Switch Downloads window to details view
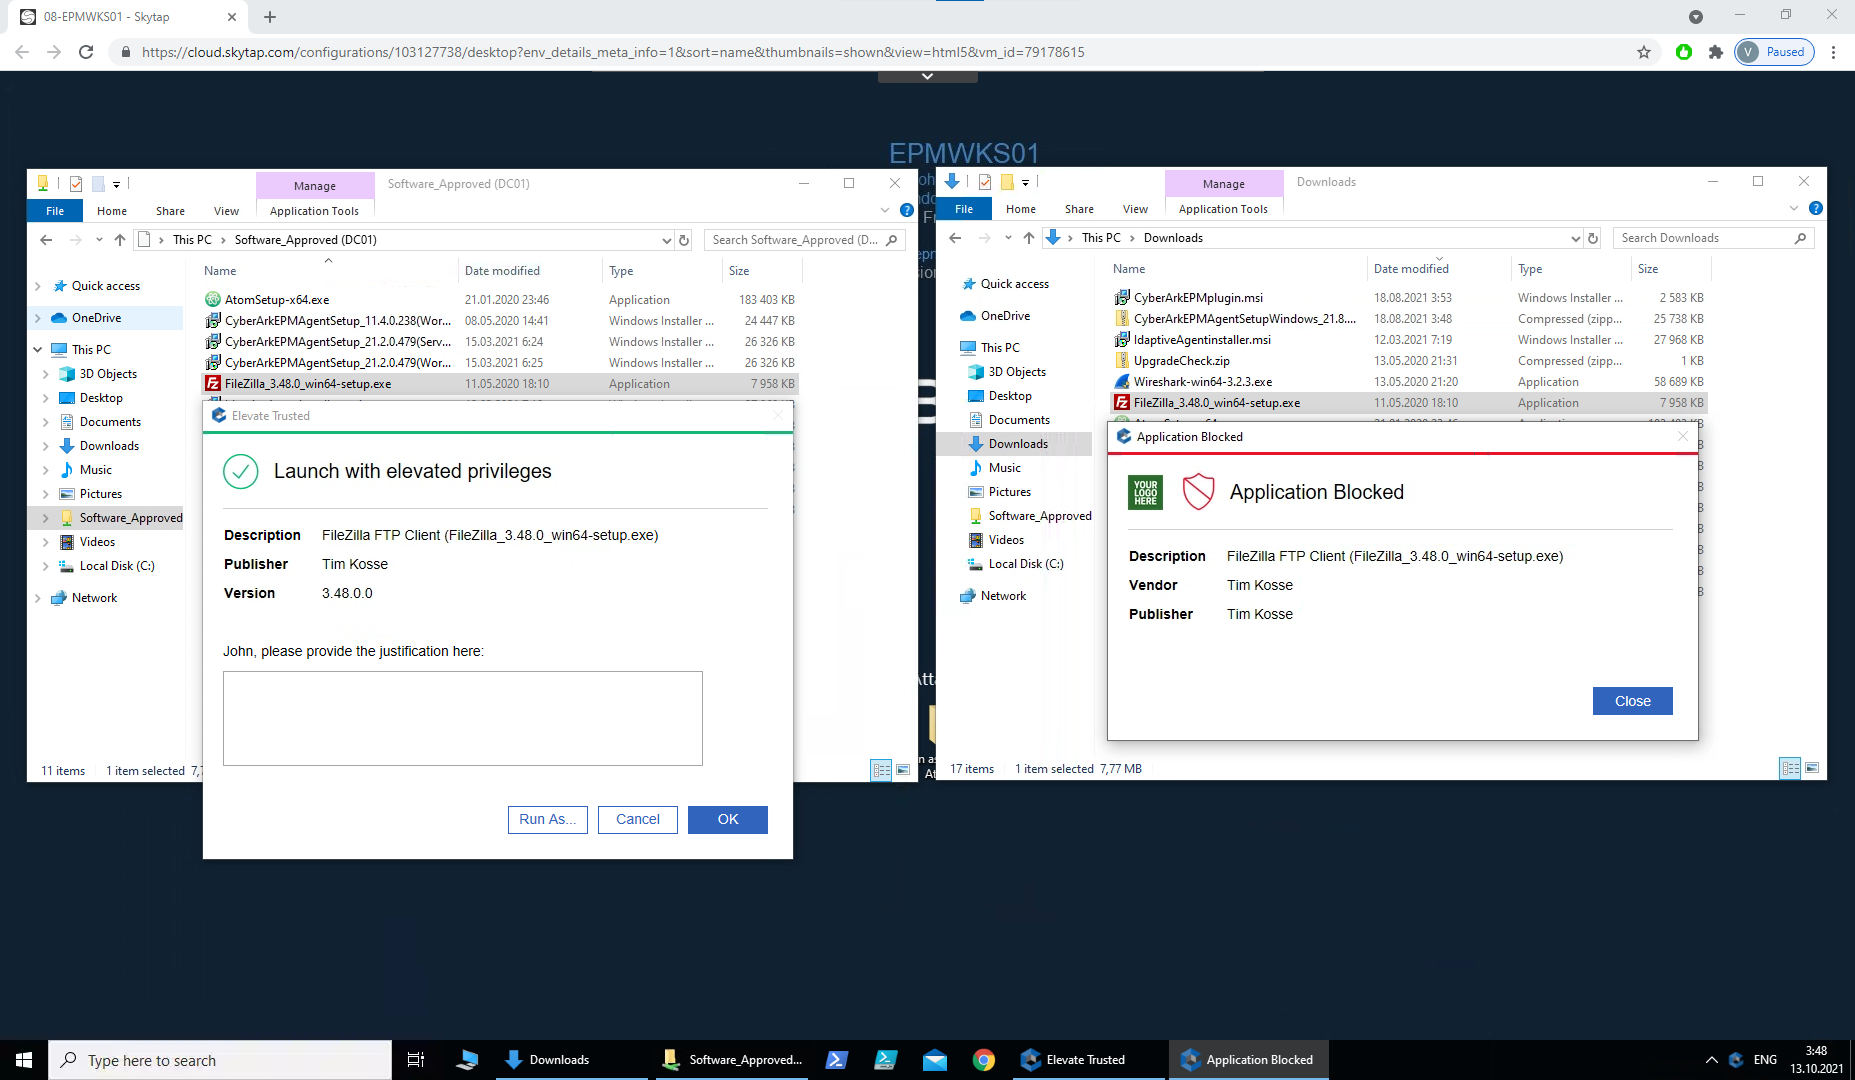 (1790, 768)
